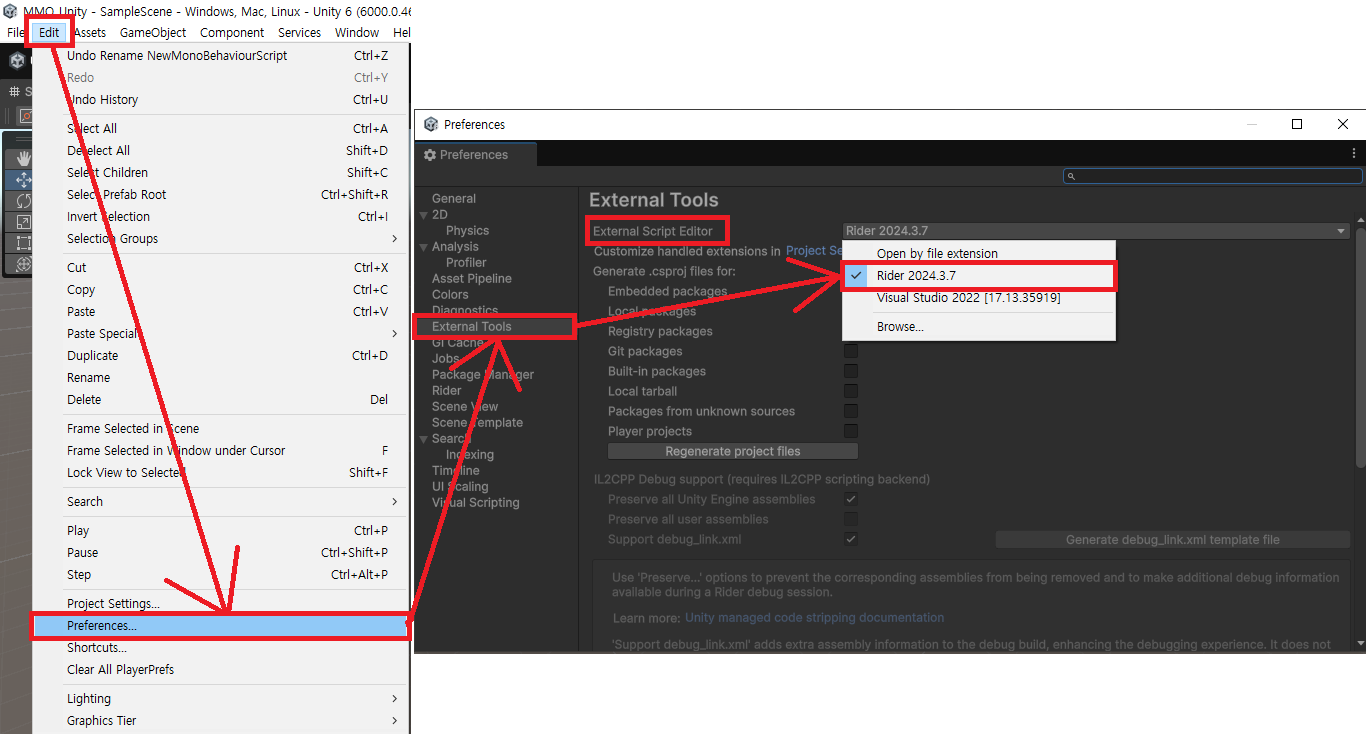Select General in preferences list
The height and width of the screenshot is (734, 1366).
[x=454, y=199]
